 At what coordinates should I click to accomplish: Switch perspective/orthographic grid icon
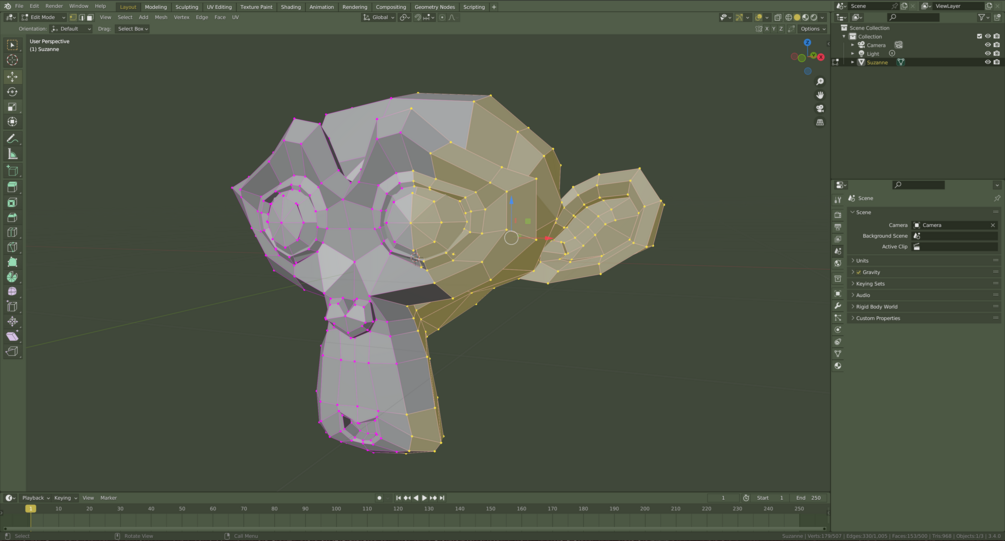[820, 122]
